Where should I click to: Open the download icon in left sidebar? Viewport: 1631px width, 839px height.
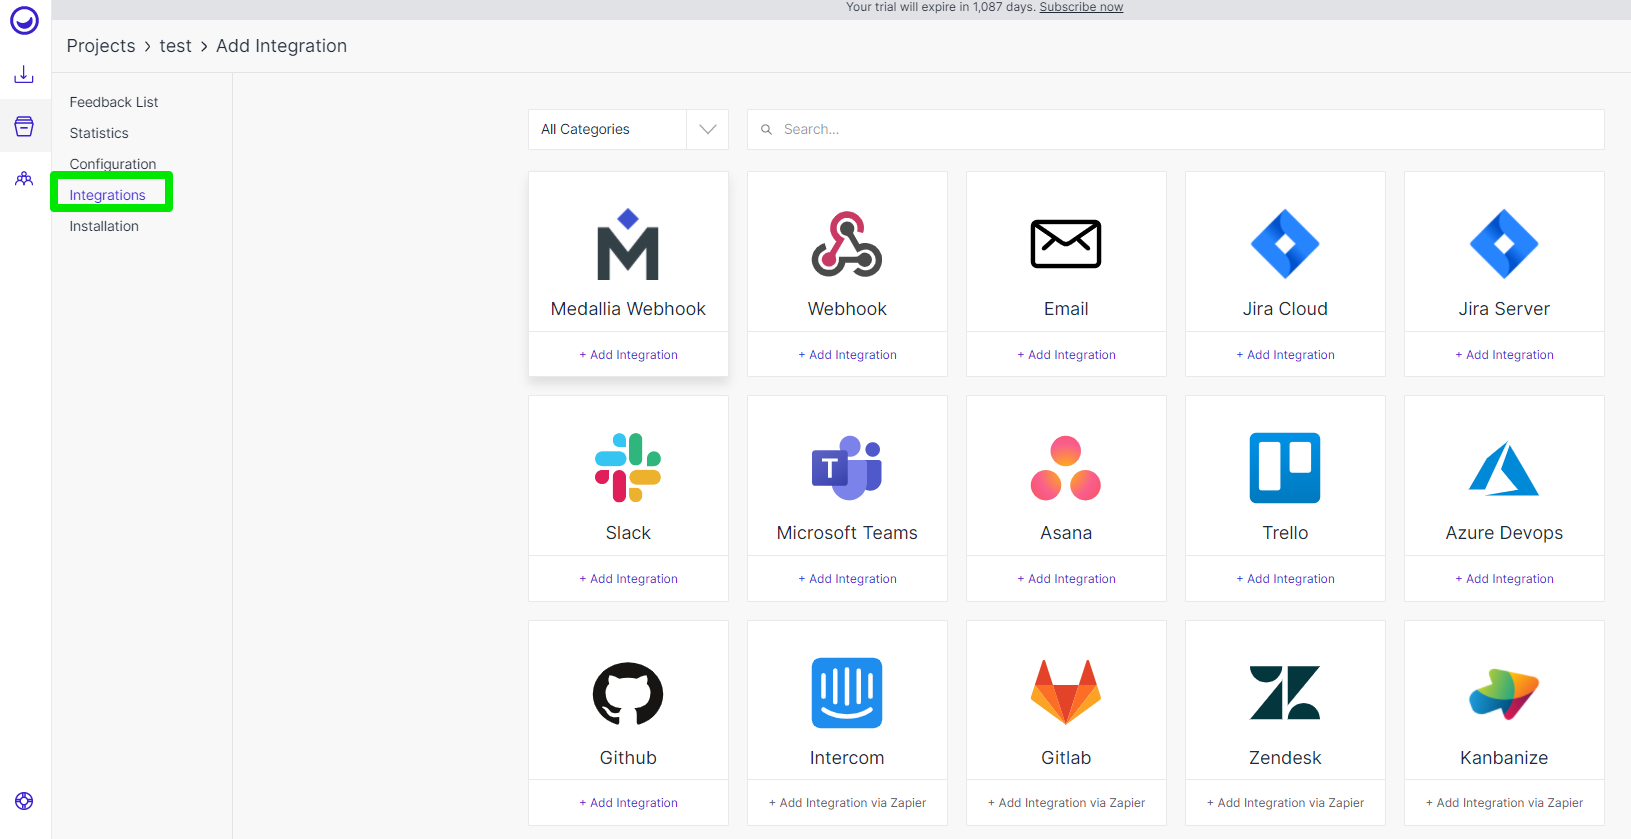[24, 75]
